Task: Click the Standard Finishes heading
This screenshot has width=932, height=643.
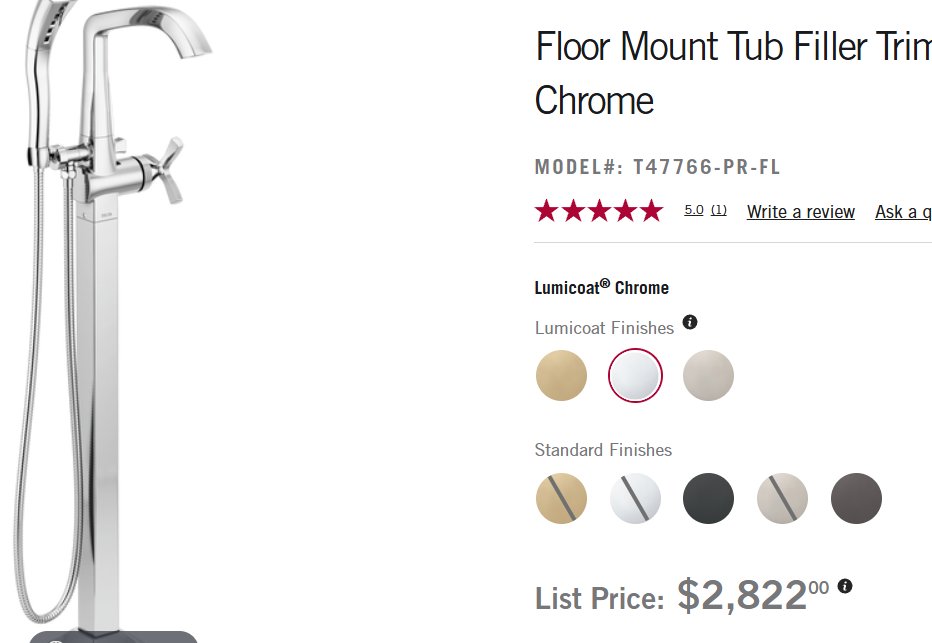Action: [603, 450]
